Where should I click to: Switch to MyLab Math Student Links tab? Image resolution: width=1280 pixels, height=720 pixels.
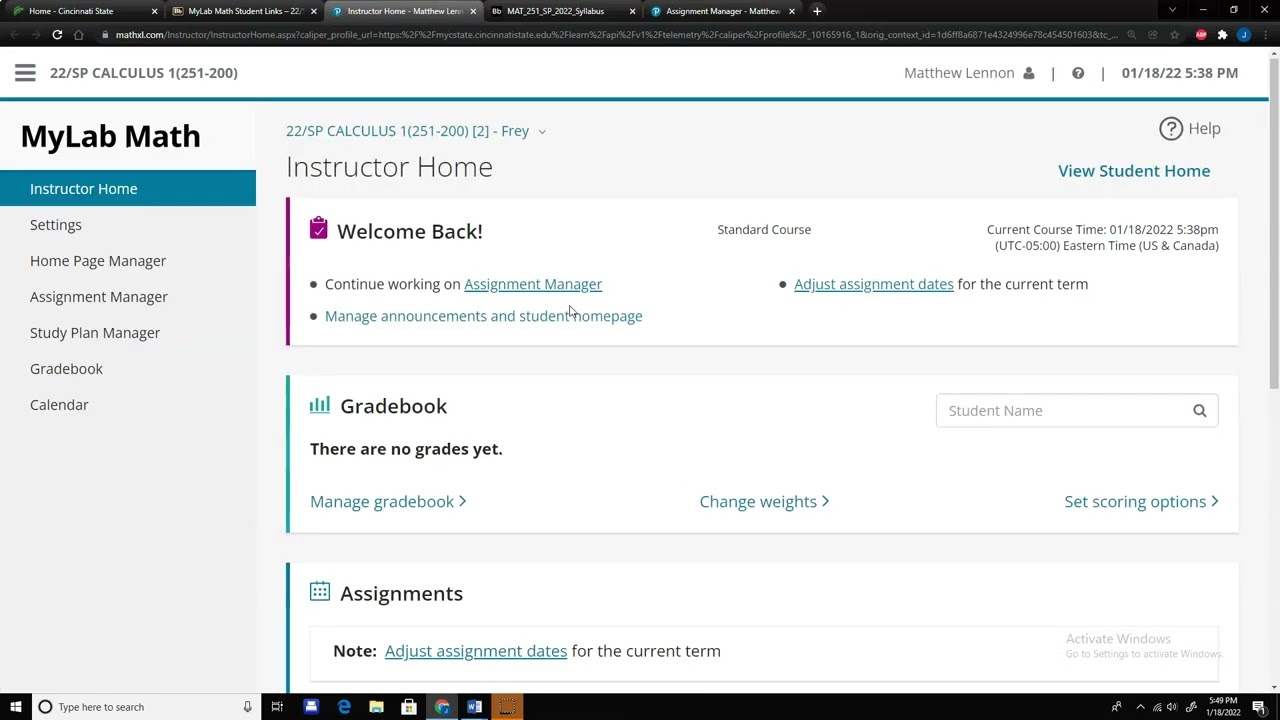coord(243,11)
